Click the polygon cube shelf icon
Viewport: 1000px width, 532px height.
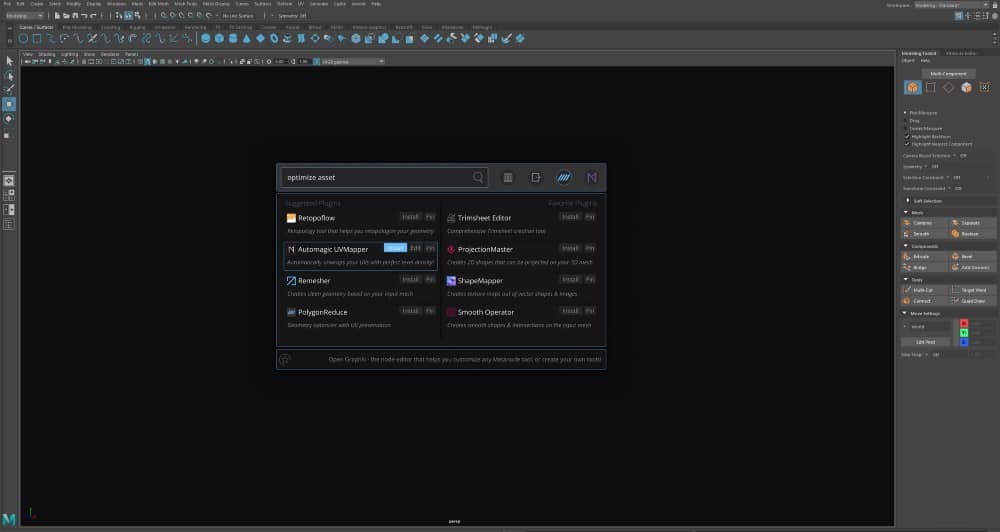219,38
